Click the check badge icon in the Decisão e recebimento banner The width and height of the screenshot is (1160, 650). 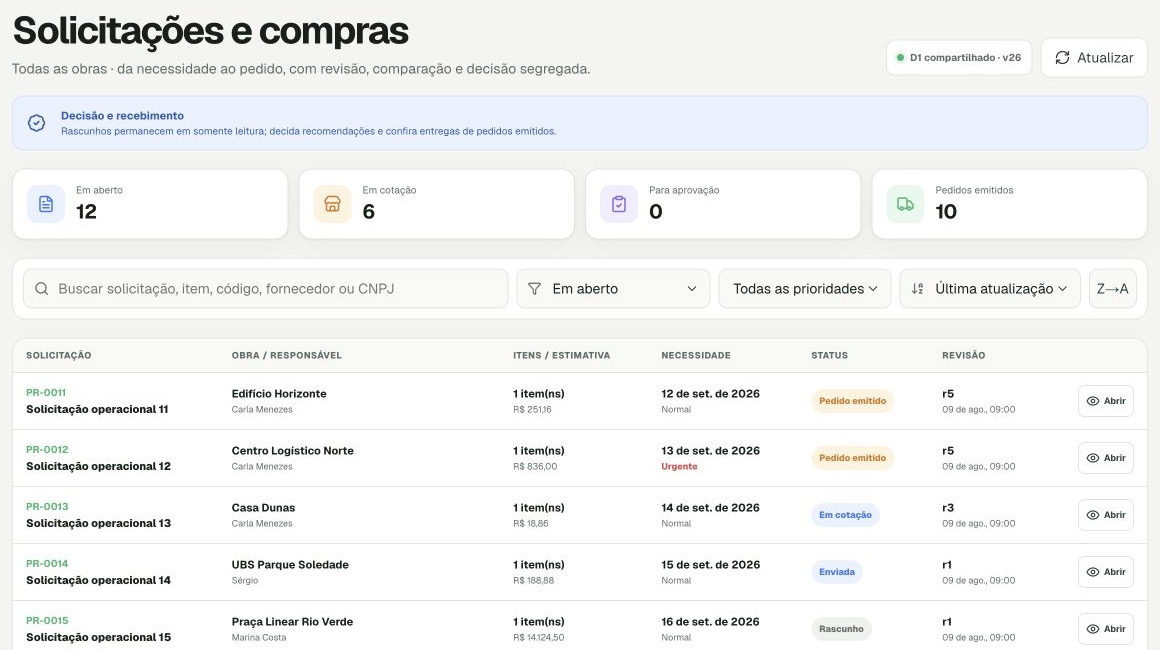(36, 123)
